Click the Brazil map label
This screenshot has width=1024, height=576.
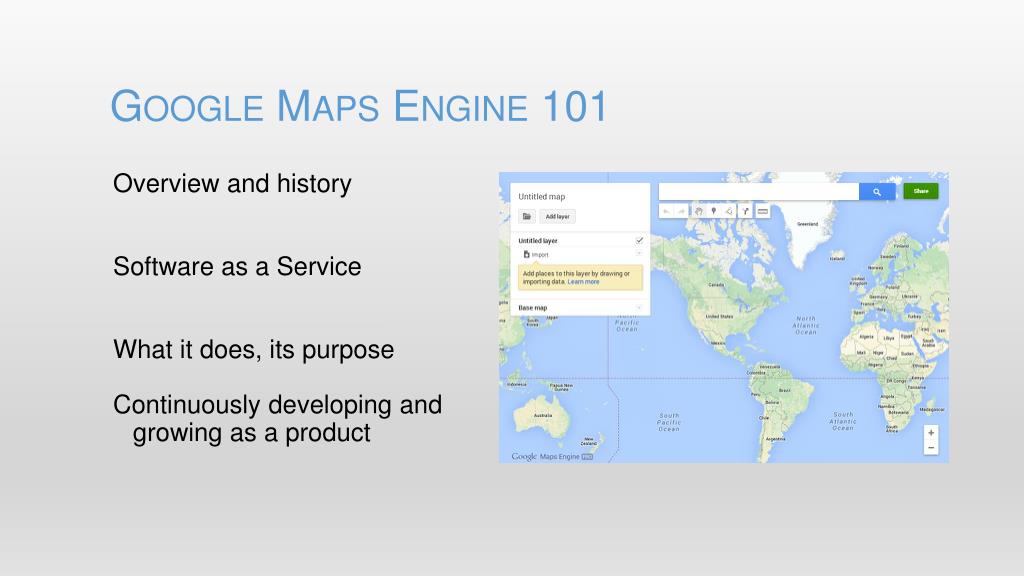pyautogui.click(x=784, y=390)
